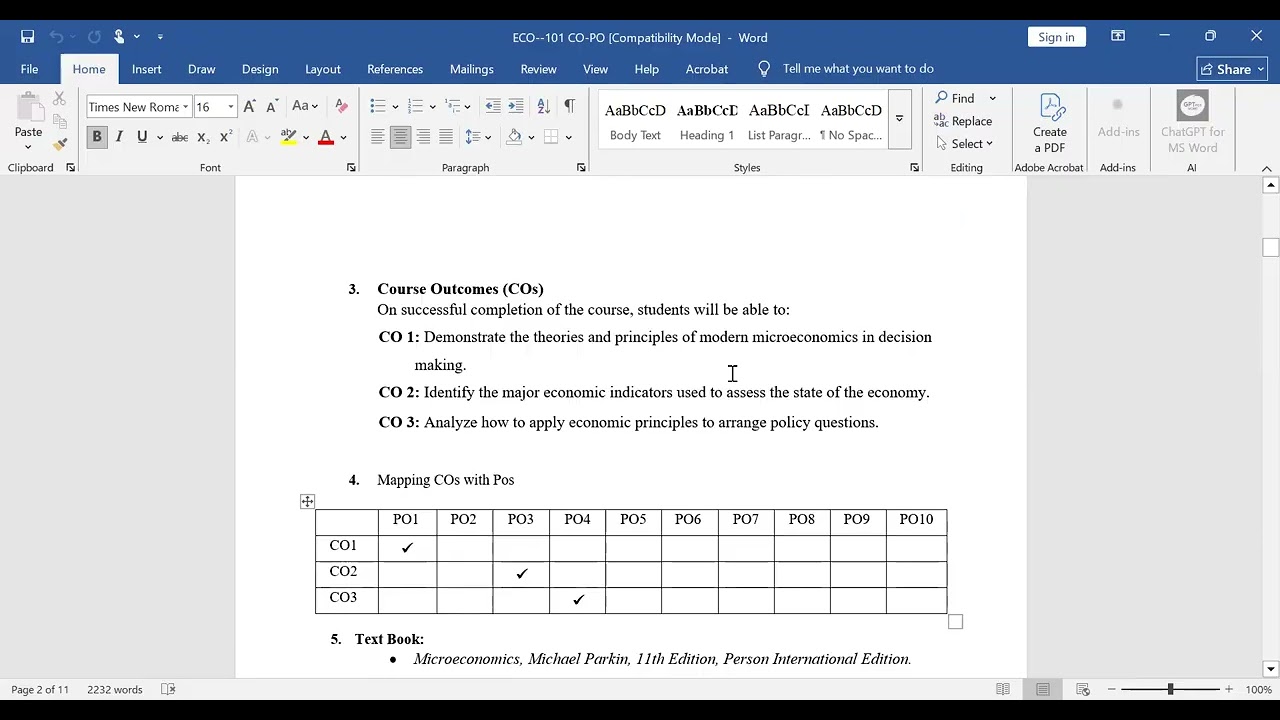This screenshot has width=1280, height=720.
Task: Create a PDF with Adobe Acrobat
Action: point(1050,122)
